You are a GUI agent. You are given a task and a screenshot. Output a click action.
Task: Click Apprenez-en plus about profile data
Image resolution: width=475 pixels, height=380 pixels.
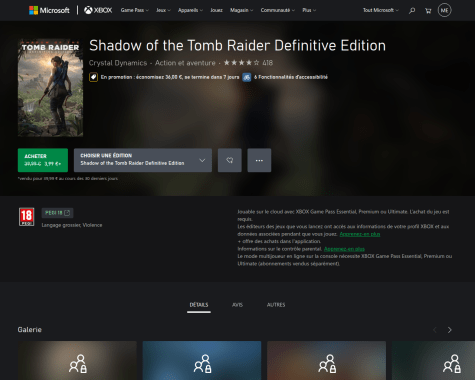pyautogui.click(x=359, y=234)
